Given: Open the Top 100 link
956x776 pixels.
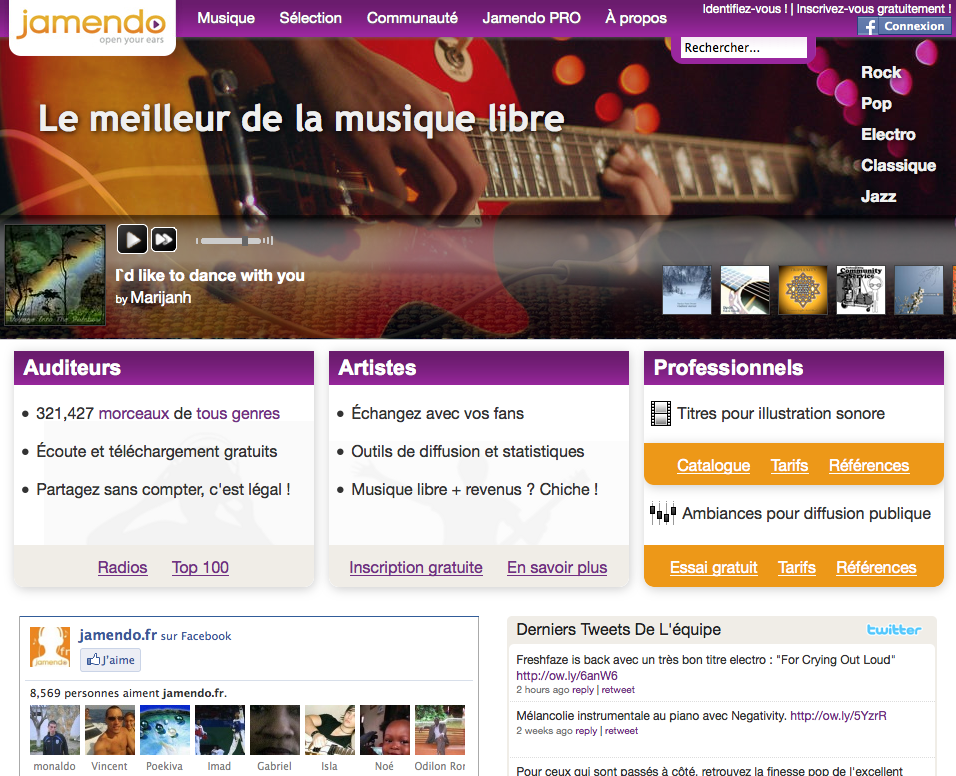Looking at the screenshot, I should (x=200, y=567).
